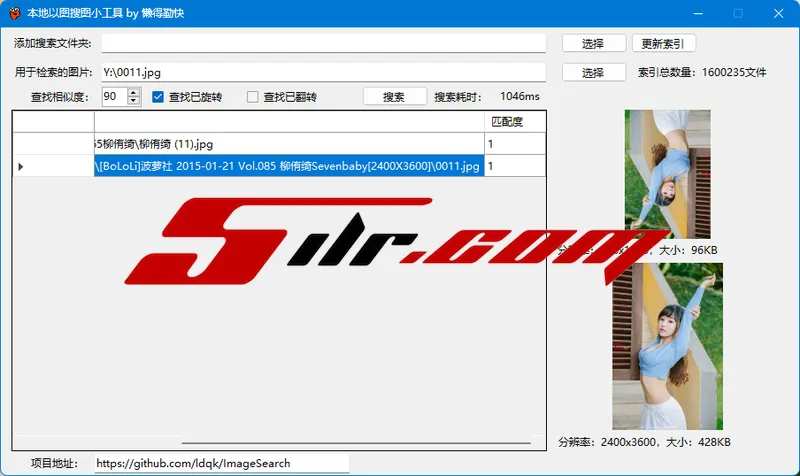Click 选择 button beside the query image field
The width and height of the screenshot is (800, 476).
(594, 72)
